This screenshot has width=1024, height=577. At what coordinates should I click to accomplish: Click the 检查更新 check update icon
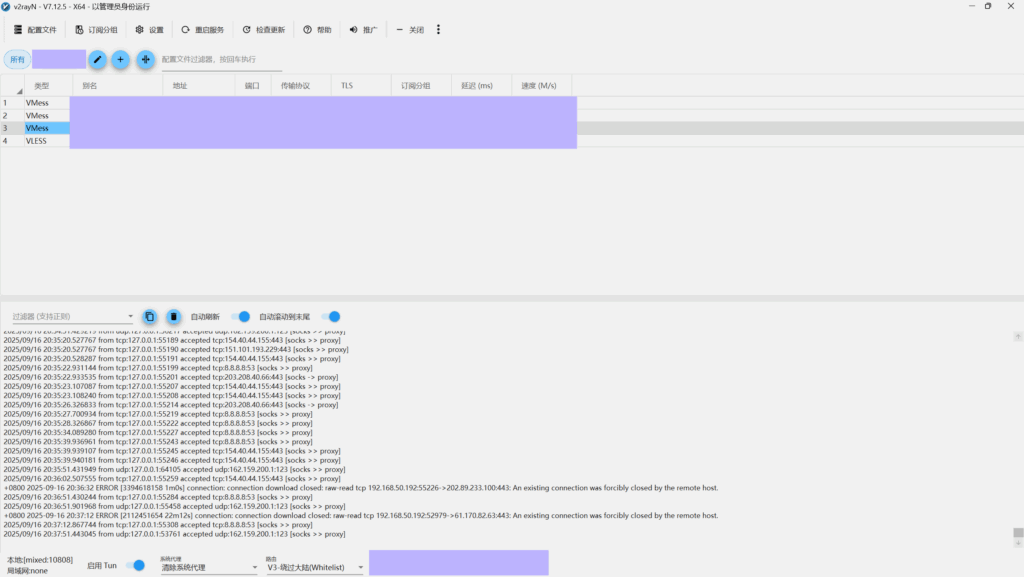pos(247,30)
